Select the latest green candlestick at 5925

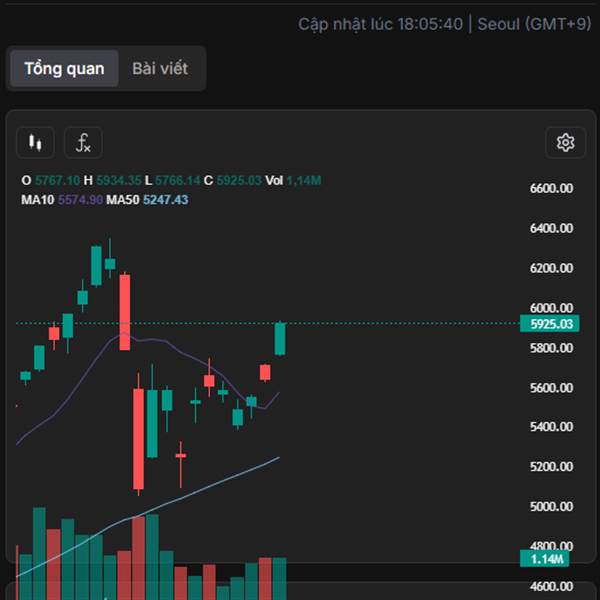[280, 339]
